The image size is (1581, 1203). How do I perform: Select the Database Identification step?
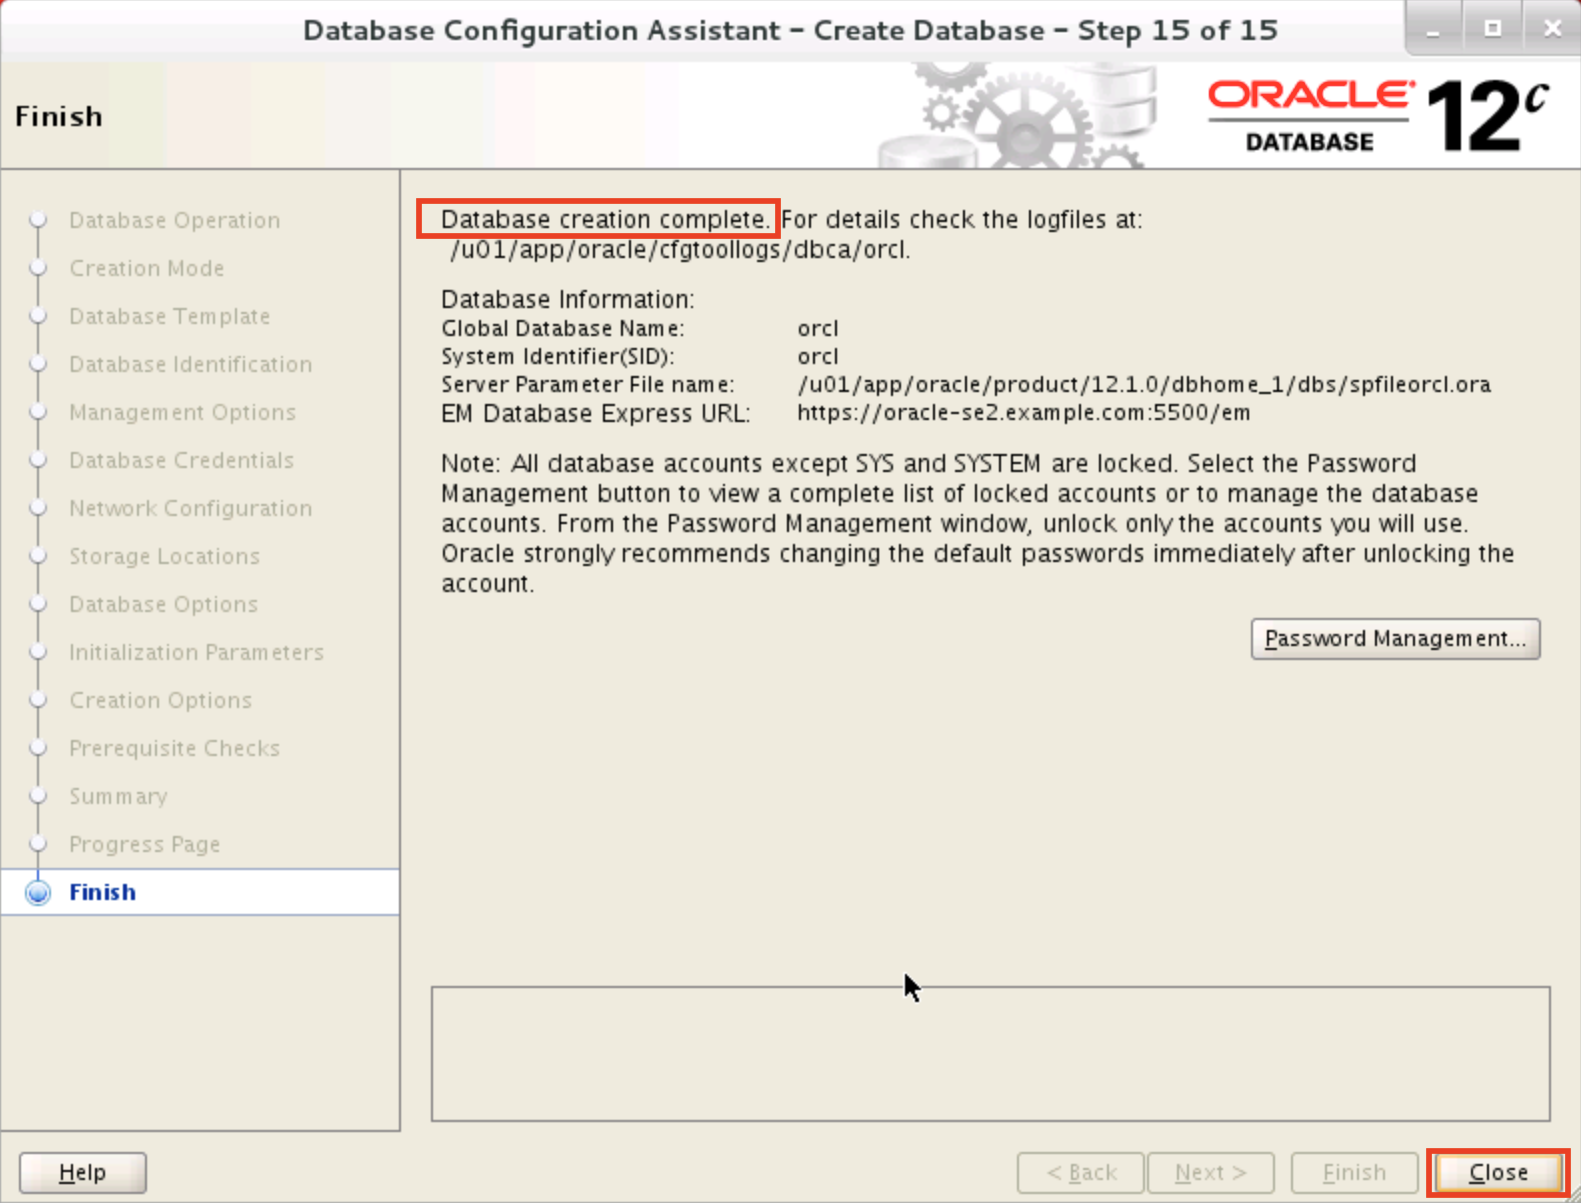click(191, 364)
